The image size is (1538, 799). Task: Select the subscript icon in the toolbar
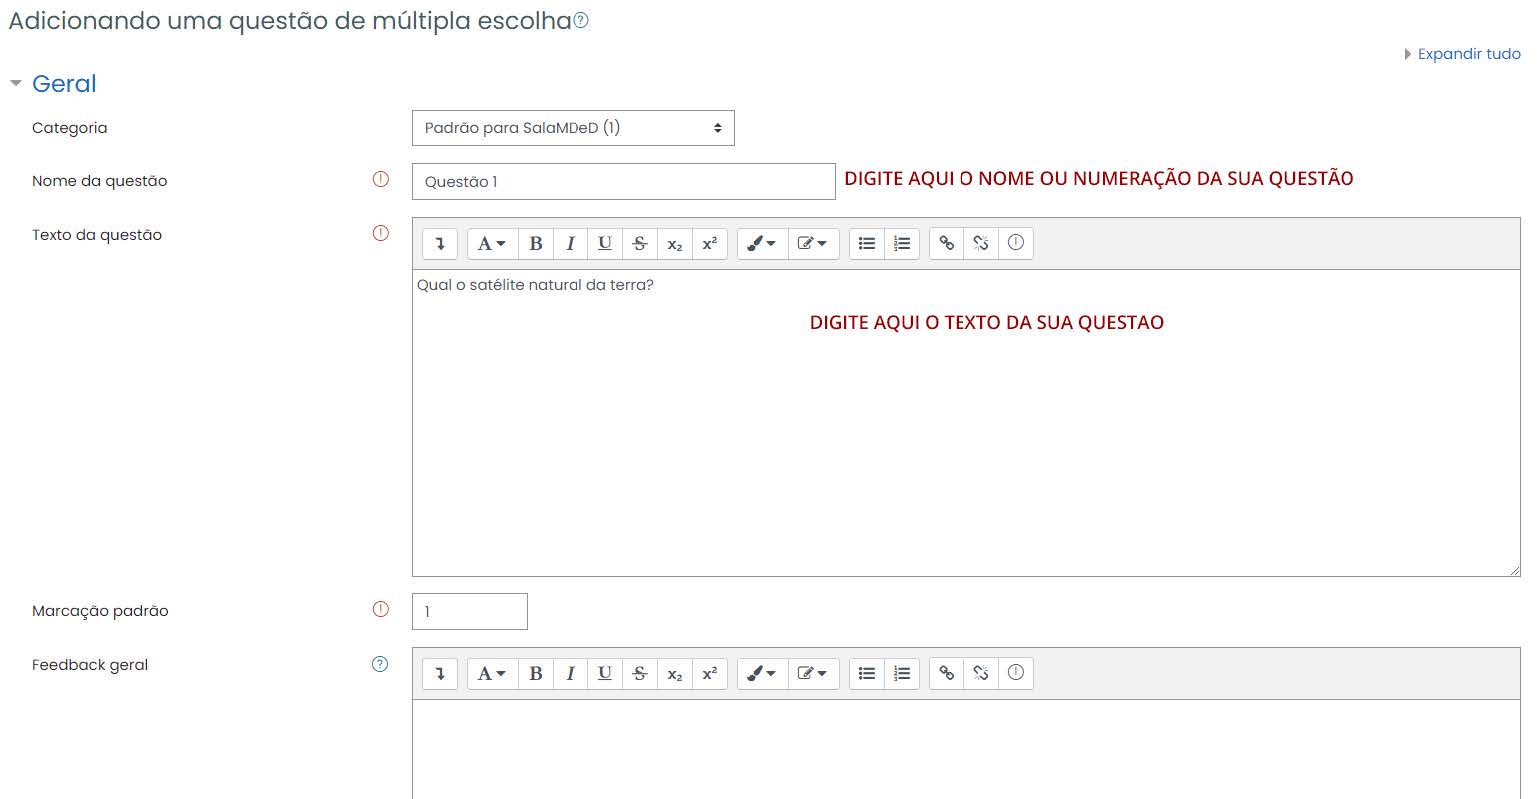(x=675, y=243)
